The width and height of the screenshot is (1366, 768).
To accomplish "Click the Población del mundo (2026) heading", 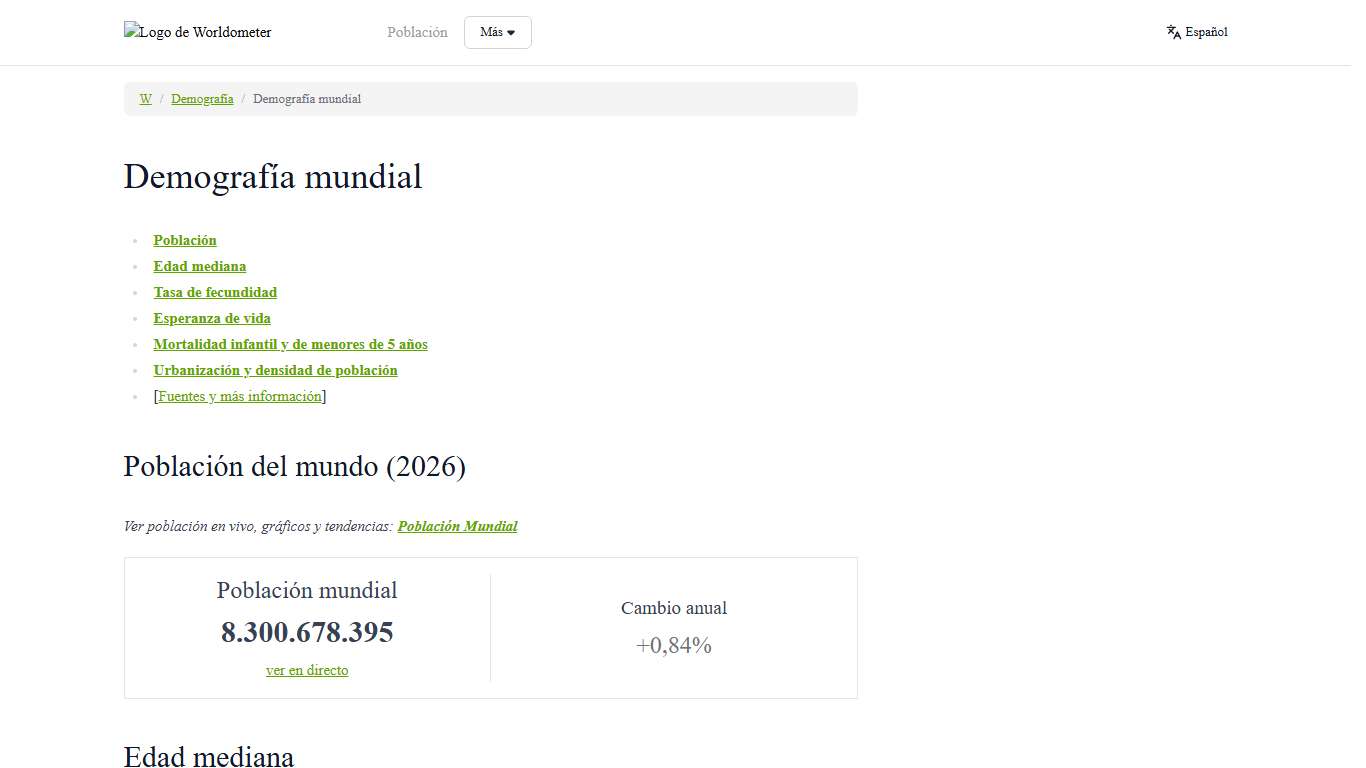I will (x=295, y=466).
